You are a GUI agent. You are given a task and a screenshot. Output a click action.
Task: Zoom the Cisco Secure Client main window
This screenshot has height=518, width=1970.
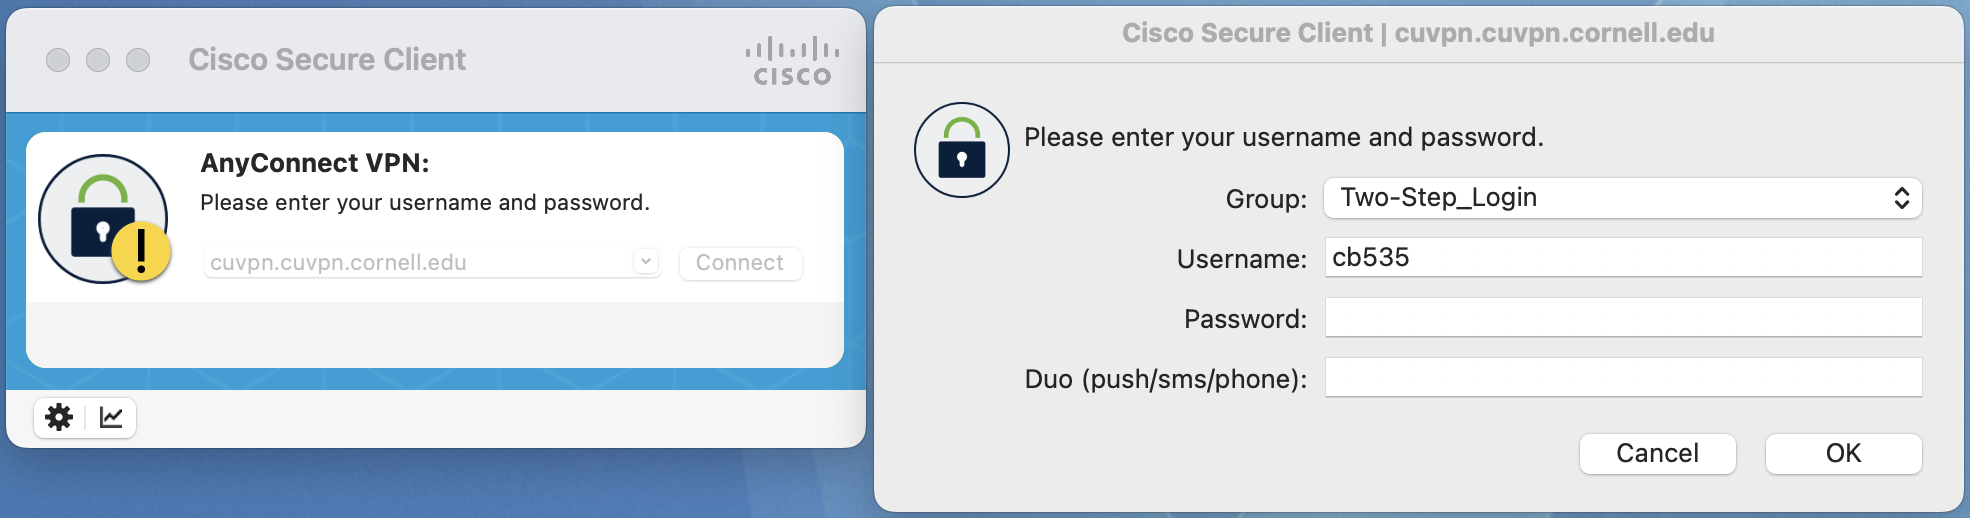point(138,60)
